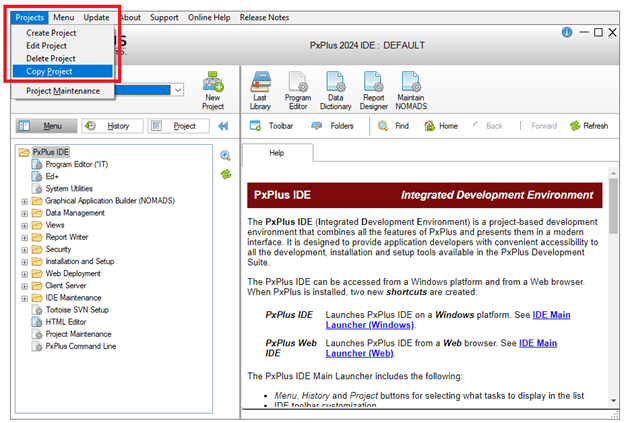Click the help pane vertical scrollbar thumb
Image resolution: width=624 pixels, height=423 pixels.
[613, 206]
